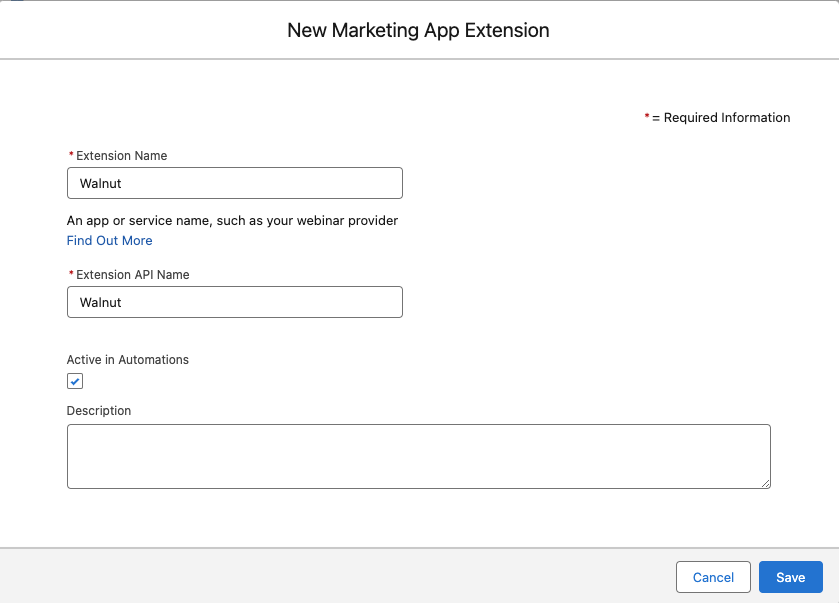Open the Find Out More link
Image resolution: width=839 pixels, height=603 pixels.
[109, 241]
